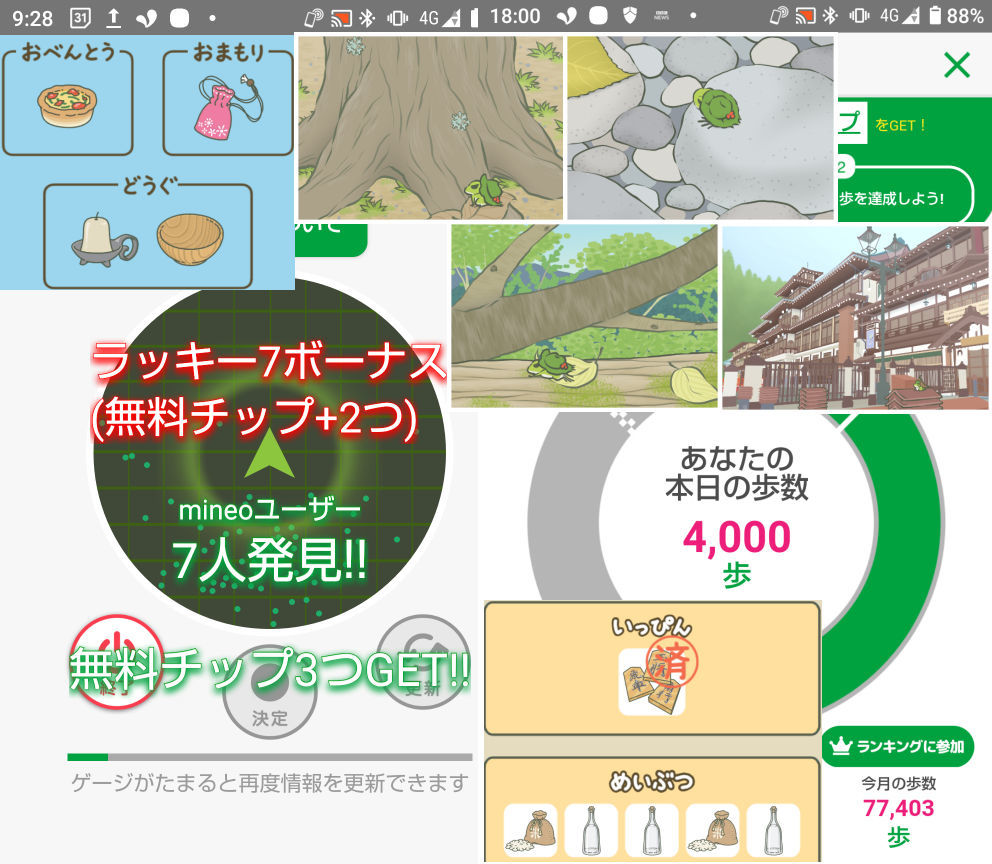This screenshot has width=992, height=864.
Task: Open the frog on leaf photo
Action: click(x=584, y=316)
